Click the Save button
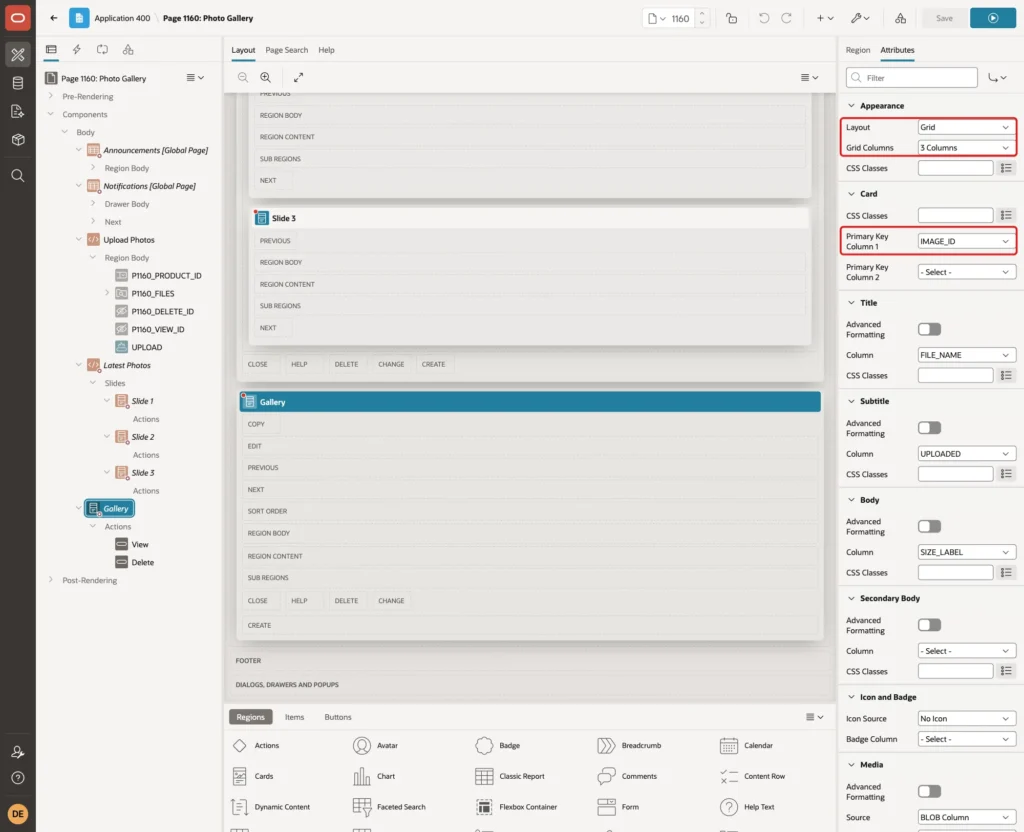This screenshot has height=832, width=1024. tap(944, 18)
